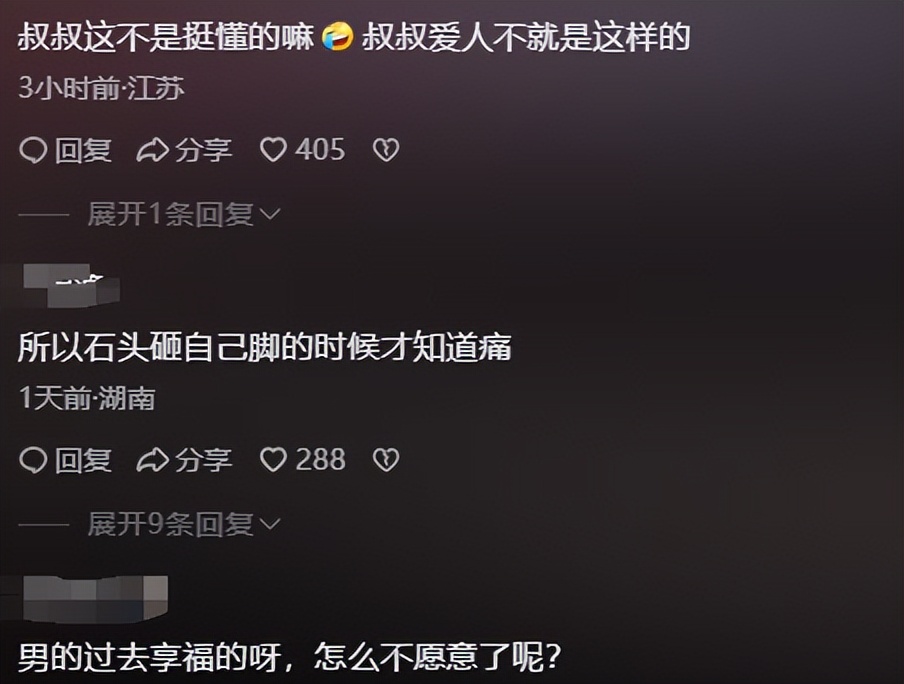Dislike the Jiangsu comment with broken heart
The height and width of the screenshot is (684, 904).
[x=386, y=151]
